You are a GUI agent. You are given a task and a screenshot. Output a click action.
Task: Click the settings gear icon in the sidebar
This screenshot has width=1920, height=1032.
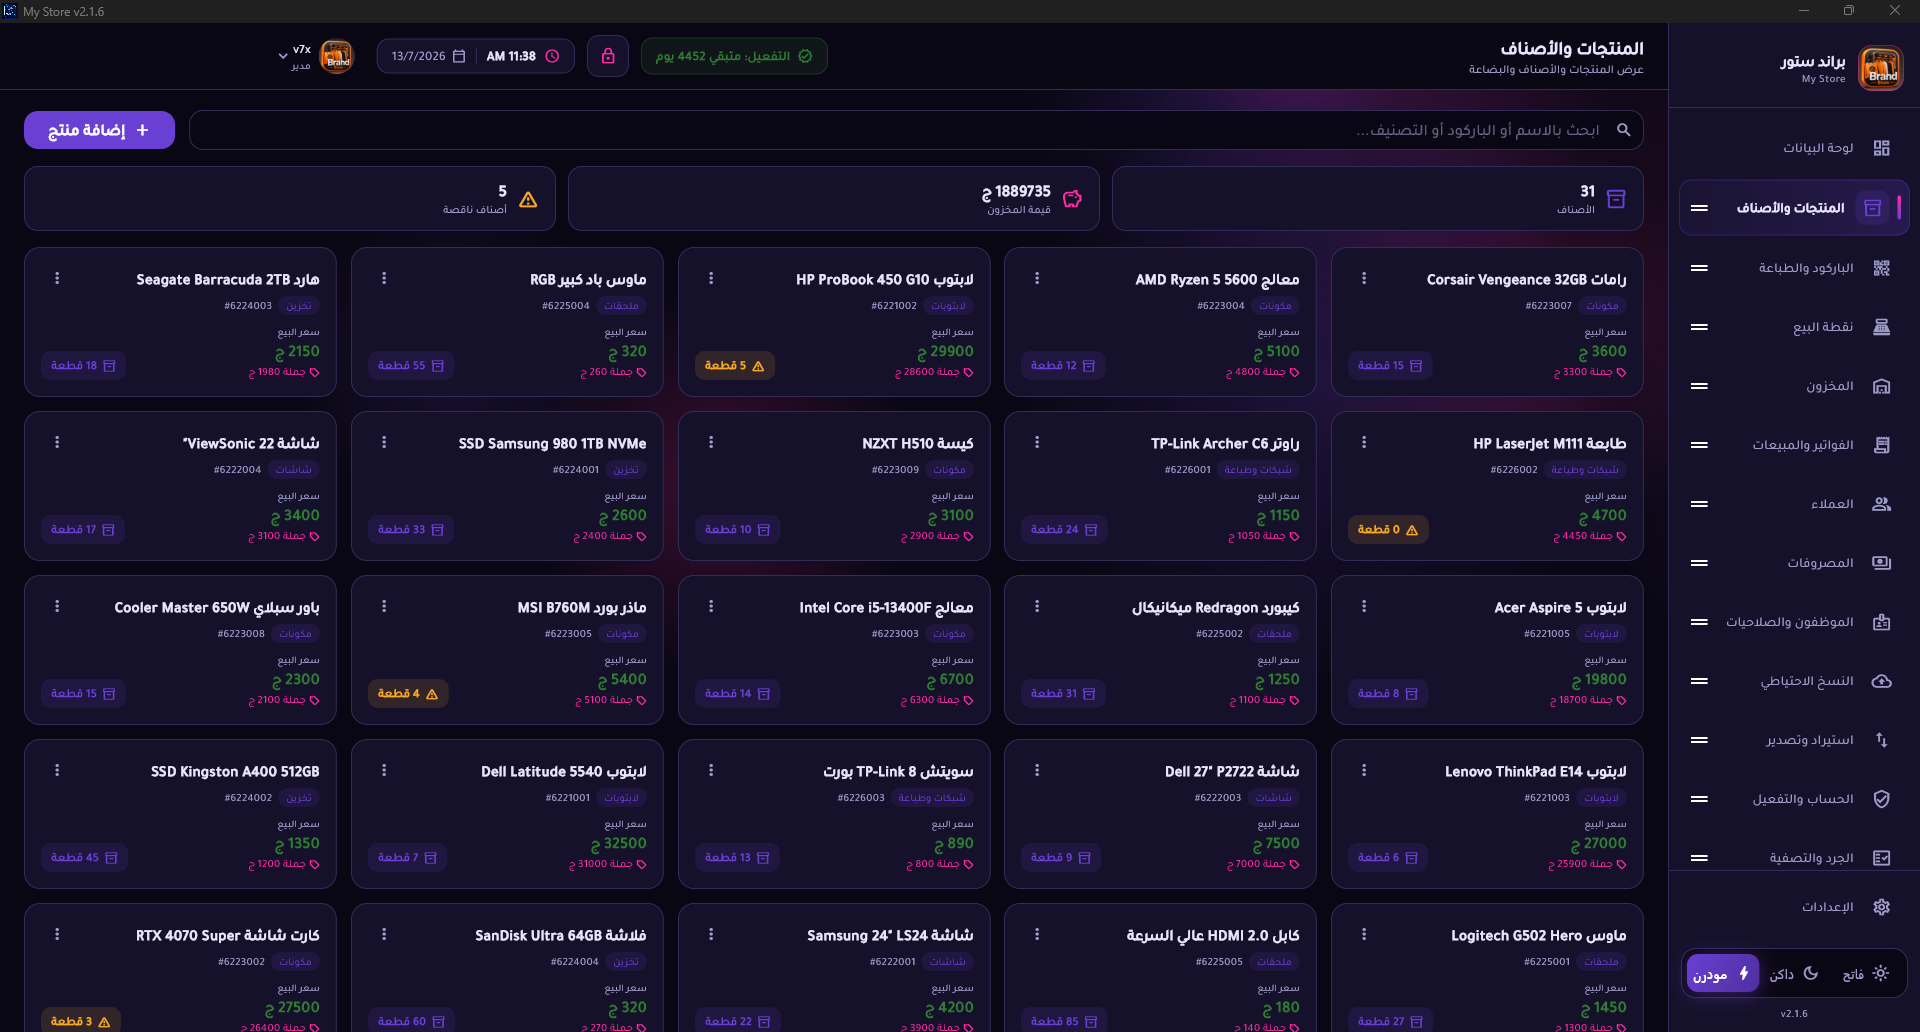[x=1881, y=907]
